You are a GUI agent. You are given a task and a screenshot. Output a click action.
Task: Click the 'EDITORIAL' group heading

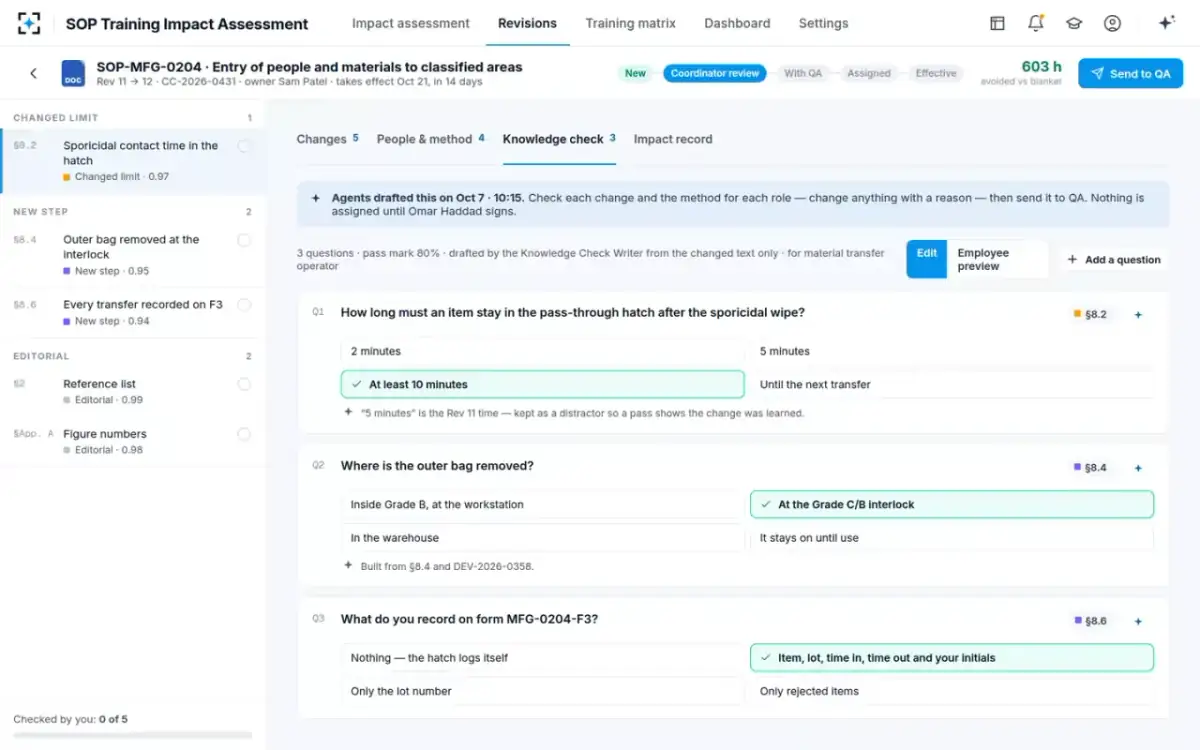(41, 356)
